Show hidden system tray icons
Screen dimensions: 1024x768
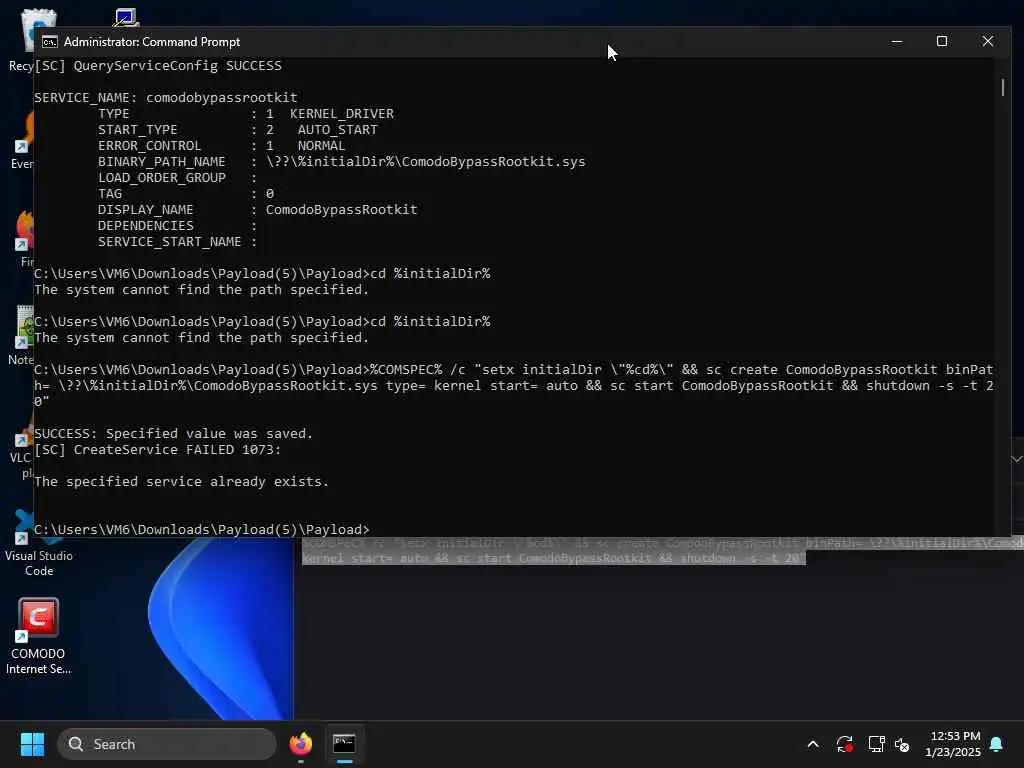[x=813, y=744]
